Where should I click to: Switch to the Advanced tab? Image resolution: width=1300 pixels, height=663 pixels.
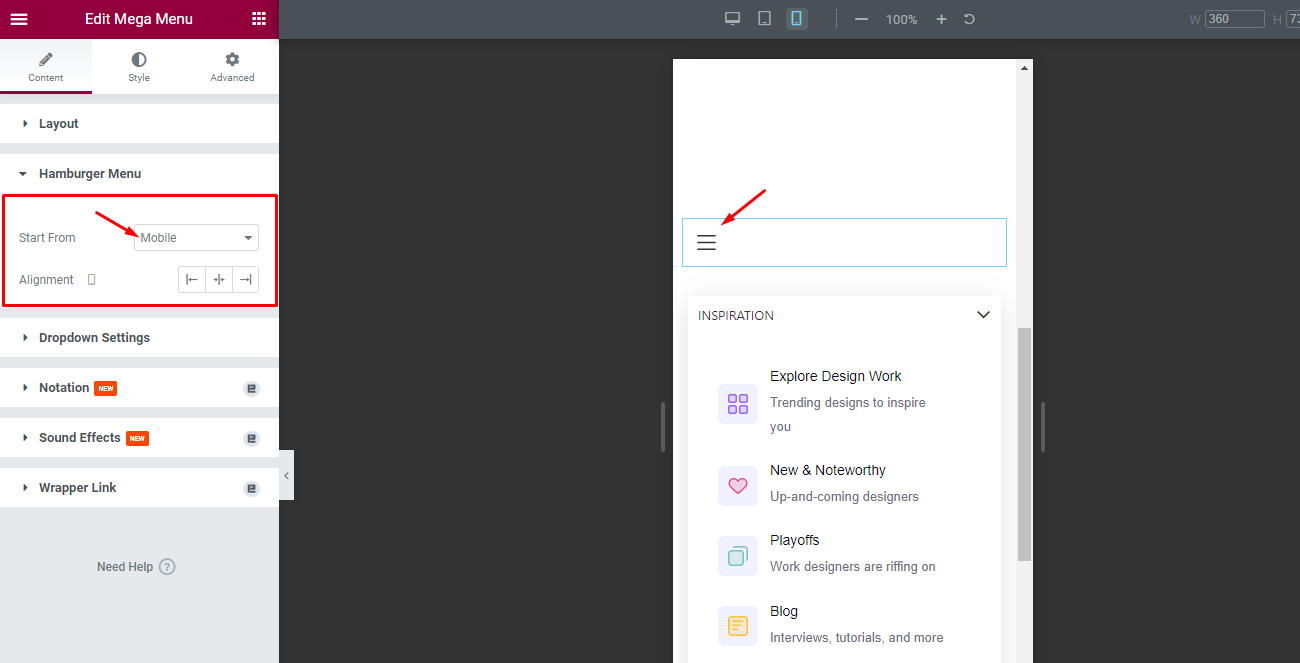tap(232, 66)
